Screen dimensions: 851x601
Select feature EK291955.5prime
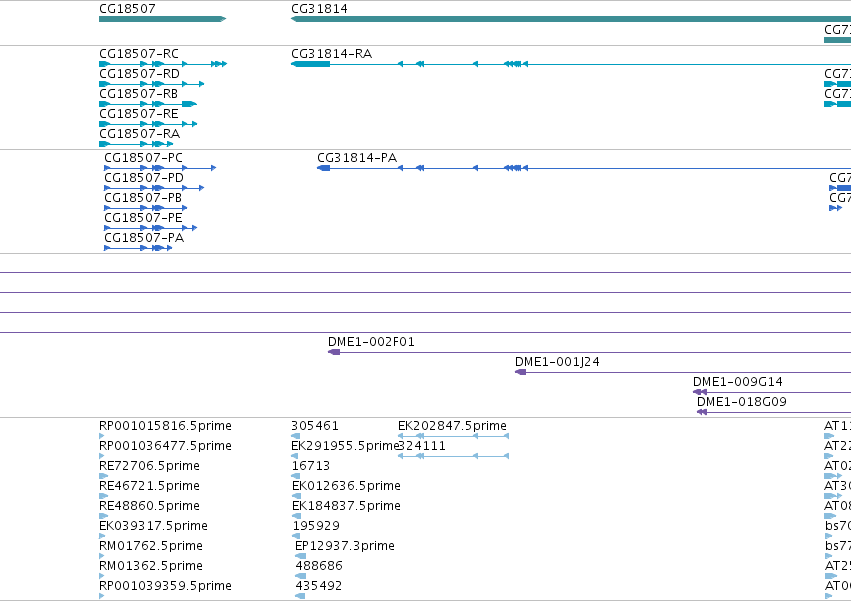tap(345, 446)
